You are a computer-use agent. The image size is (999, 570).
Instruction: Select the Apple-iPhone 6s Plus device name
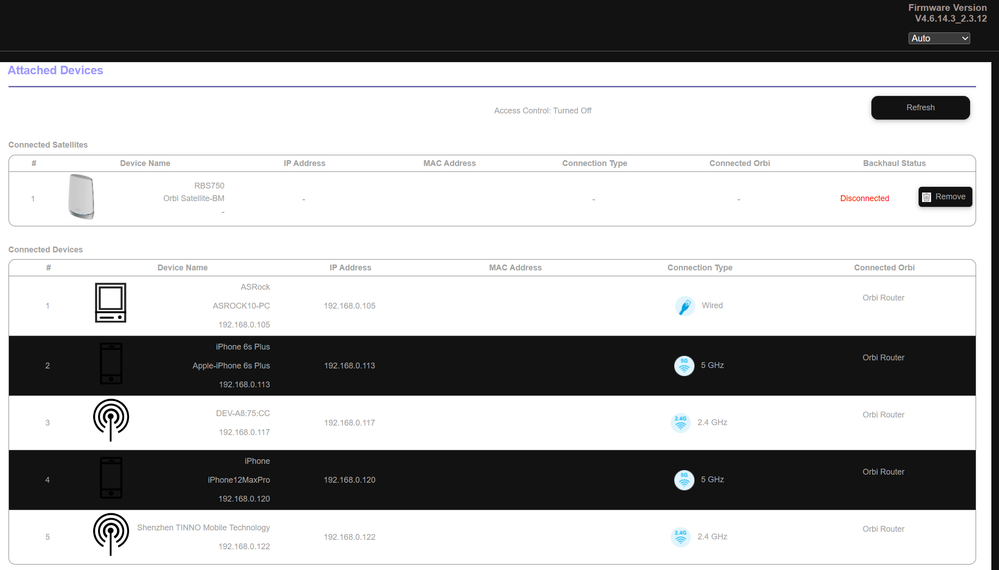[x=231, y=366]
